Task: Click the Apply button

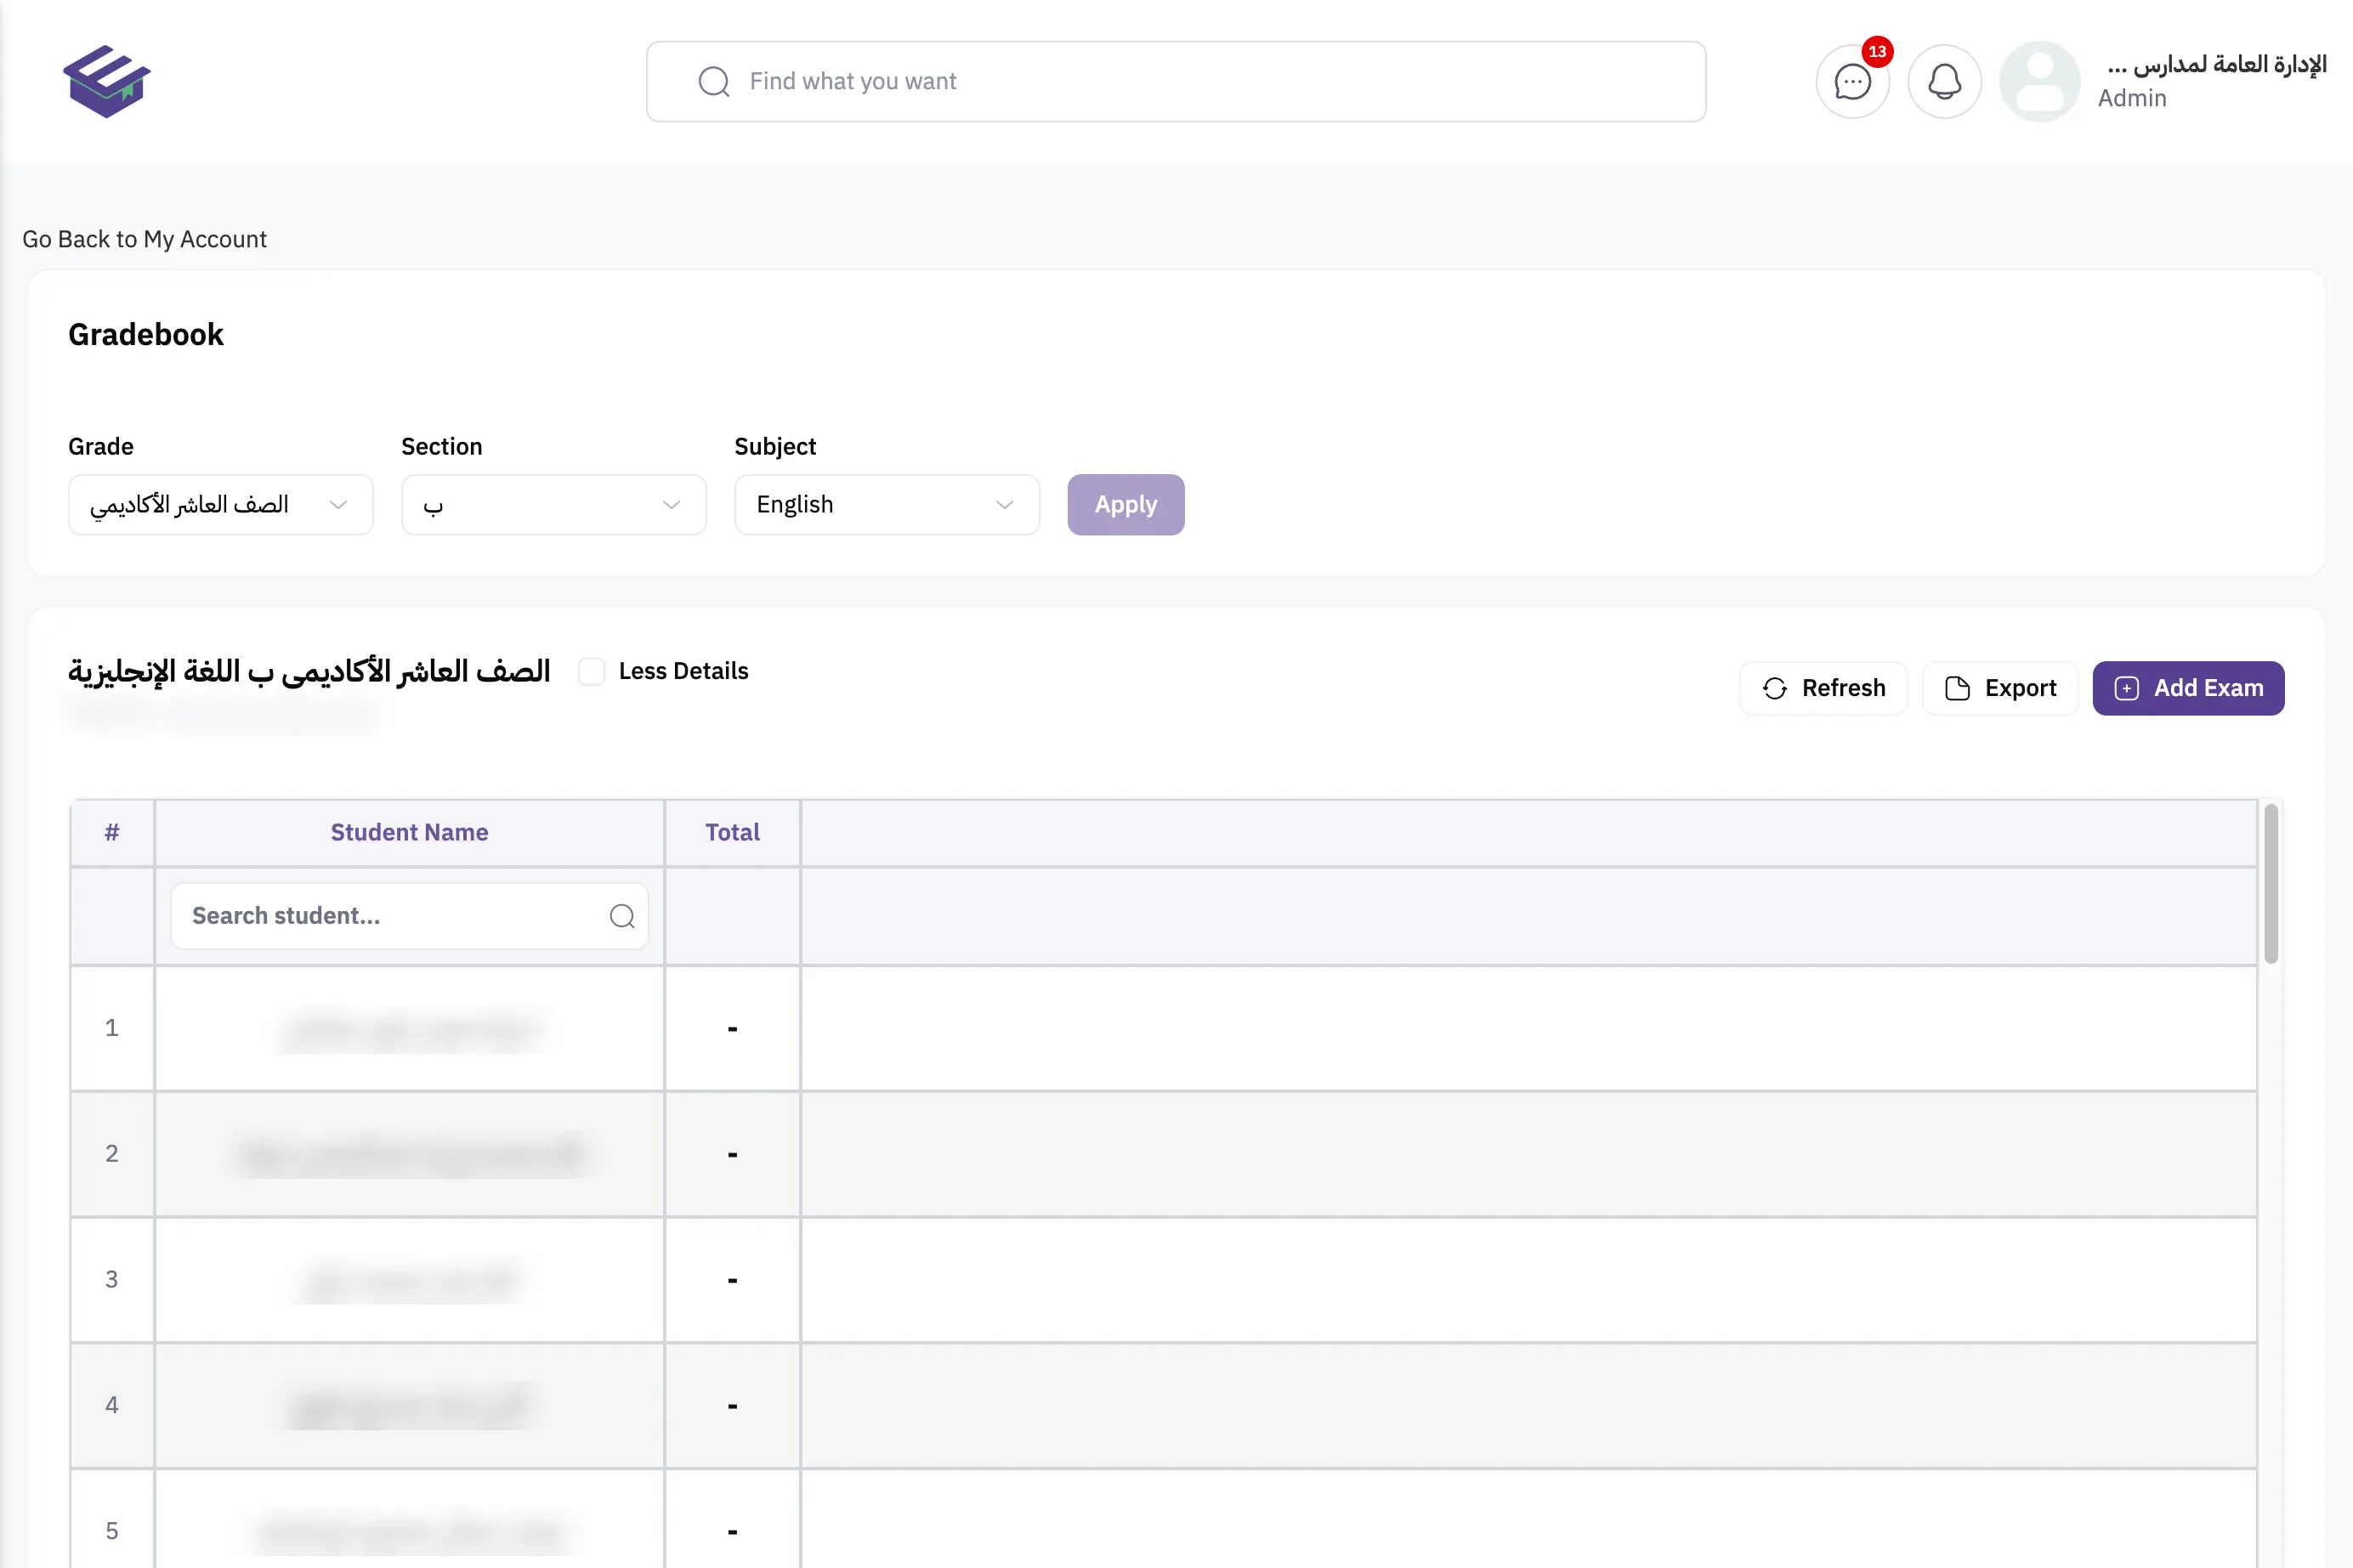Action: [1125, 505]
